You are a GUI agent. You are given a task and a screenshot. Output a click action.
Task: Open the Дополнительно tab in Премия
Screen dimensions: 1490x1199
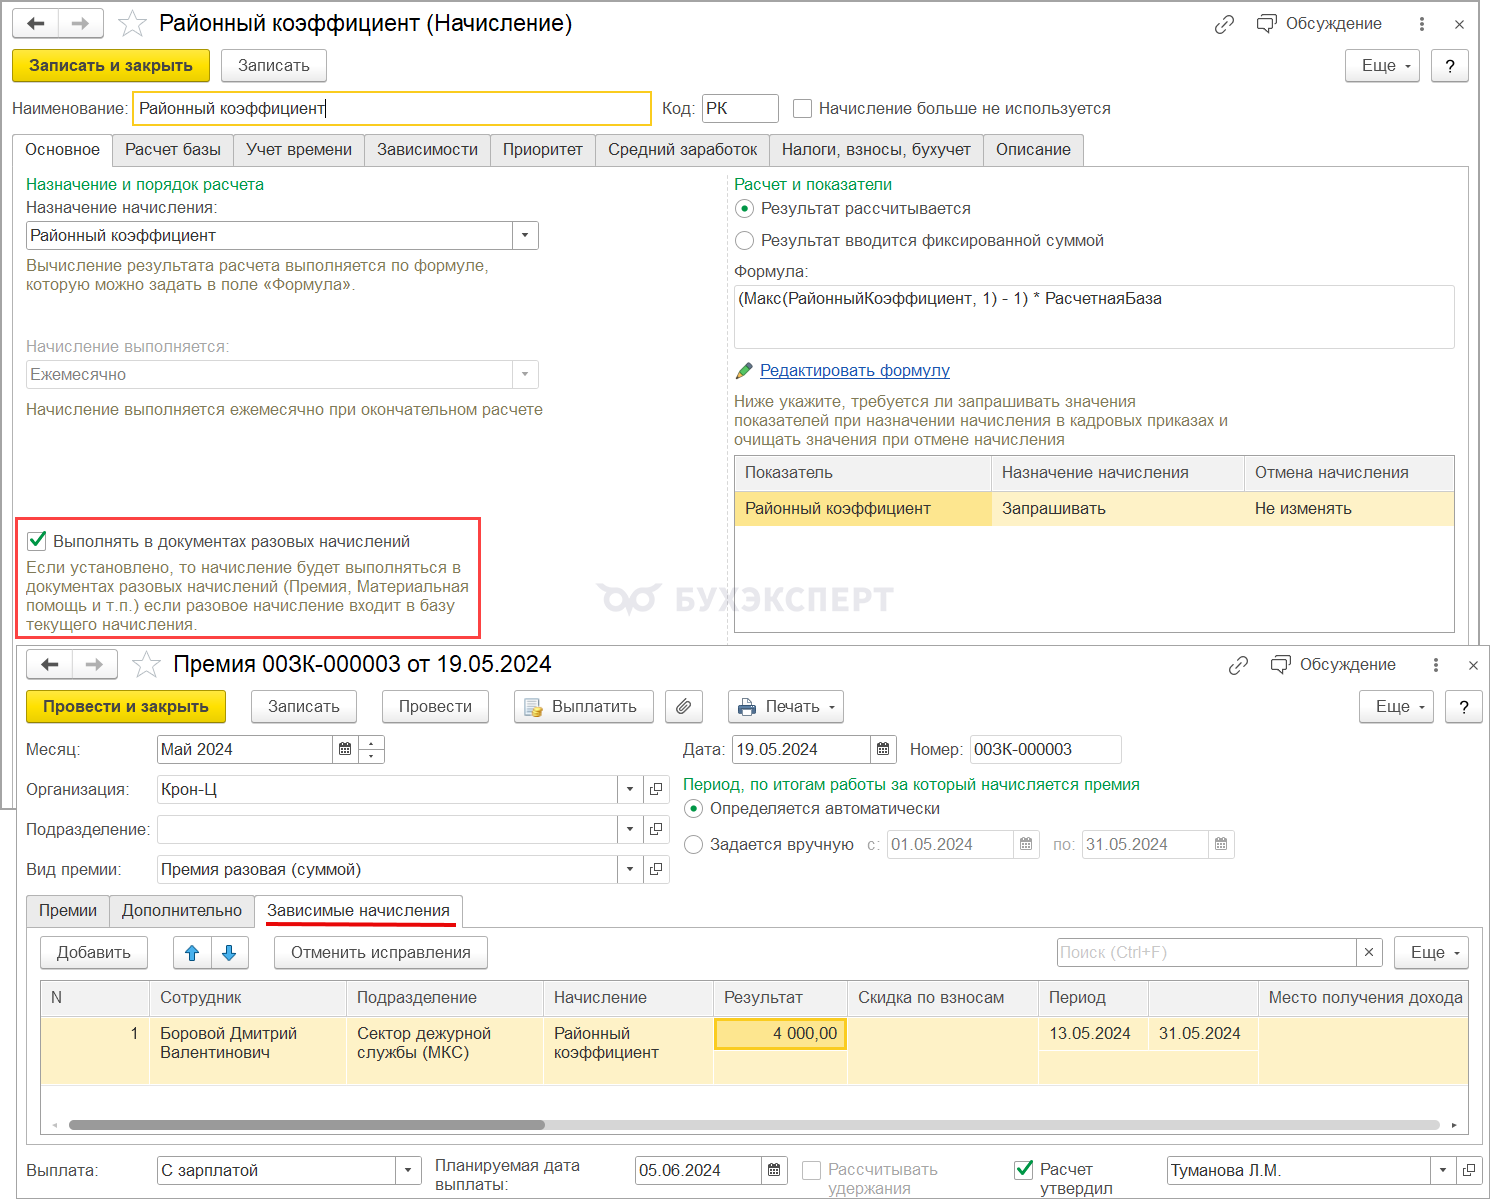point(182,910)
